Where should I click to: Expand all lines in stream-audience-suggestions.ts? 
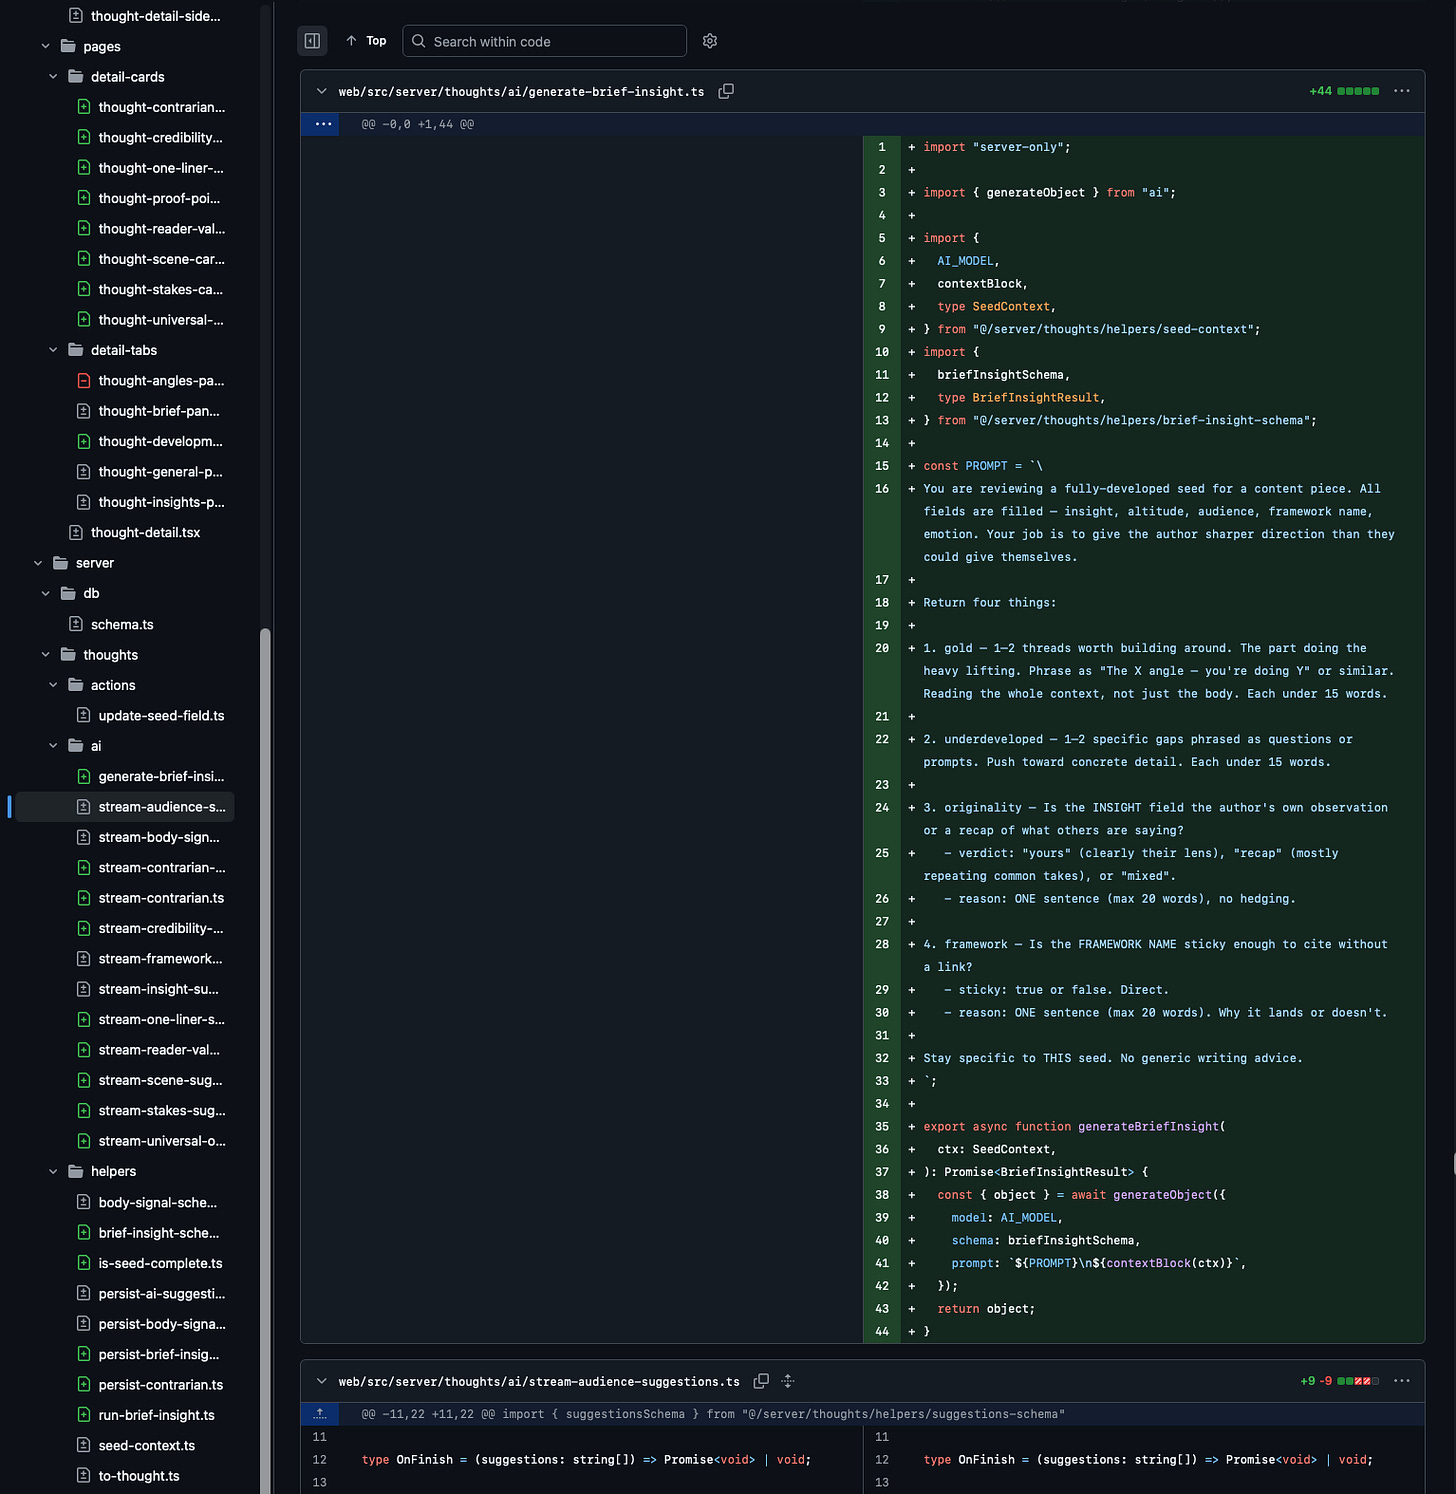point(788,1381)
